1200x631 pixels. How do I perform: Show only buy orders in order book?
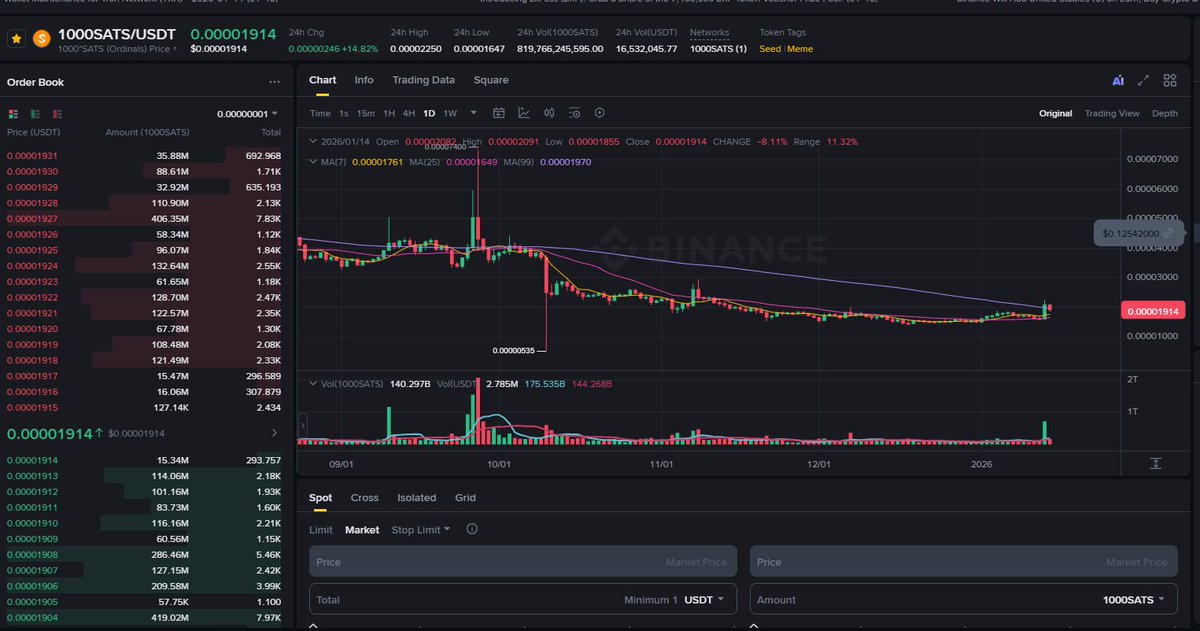[x=35, y=114]
